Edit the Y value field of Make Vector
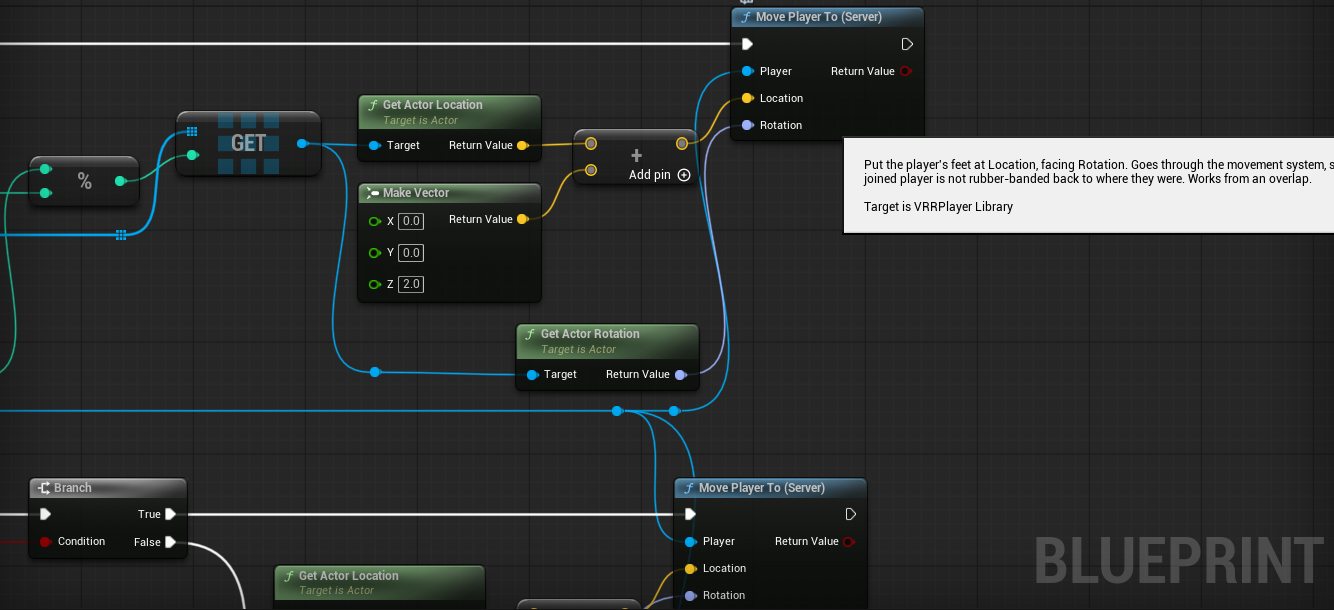Viewport: 1334px width, 610px height. [x=411, y=252]
